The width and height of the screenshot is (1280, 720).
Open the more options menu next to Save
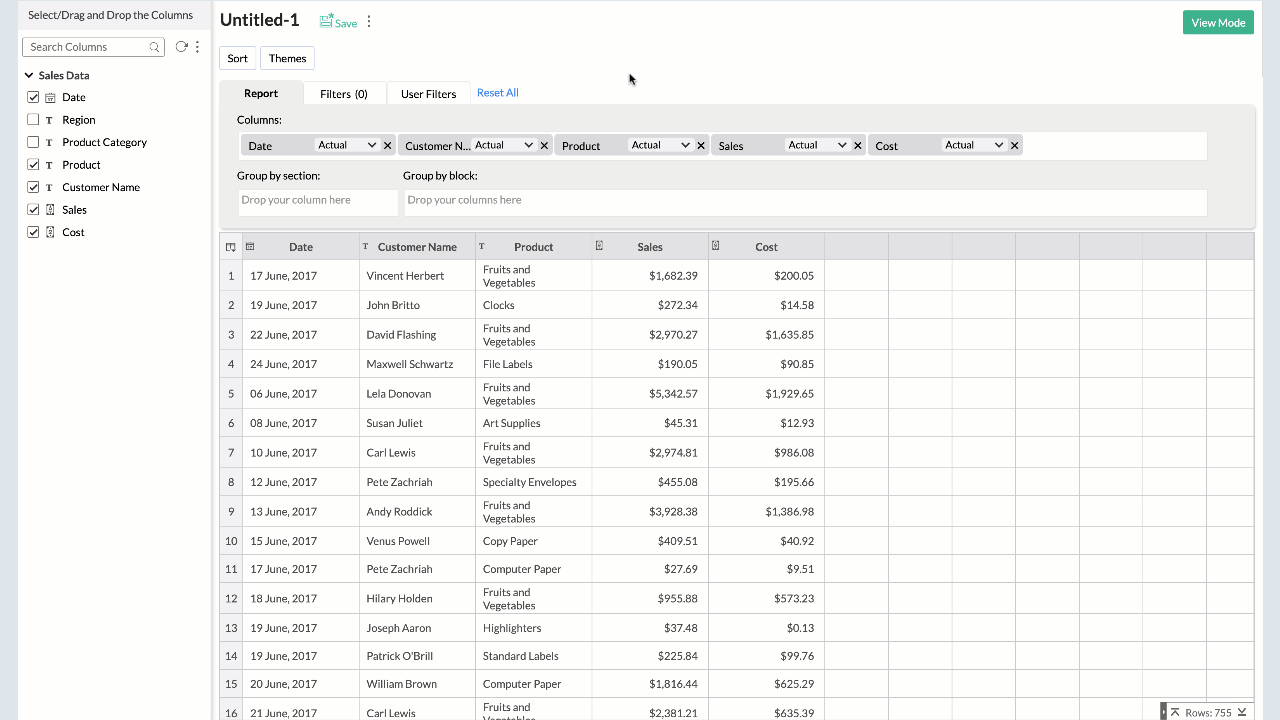pos(368,20)
